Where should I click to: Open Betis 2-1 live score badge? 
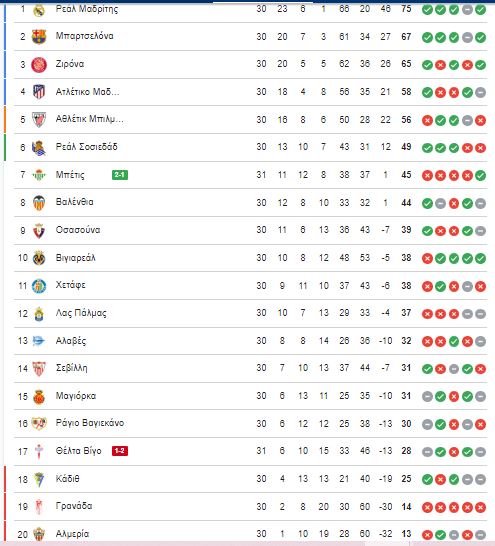tap(120, 175)
